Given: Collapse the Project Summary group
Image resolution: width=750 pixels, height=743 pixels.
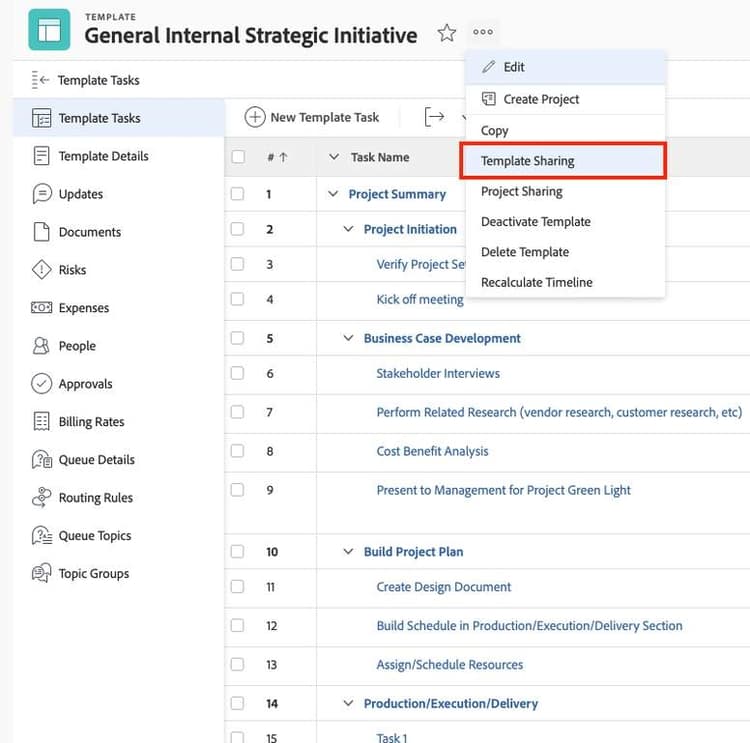Looking at the screenshot, I should [334, 194].
